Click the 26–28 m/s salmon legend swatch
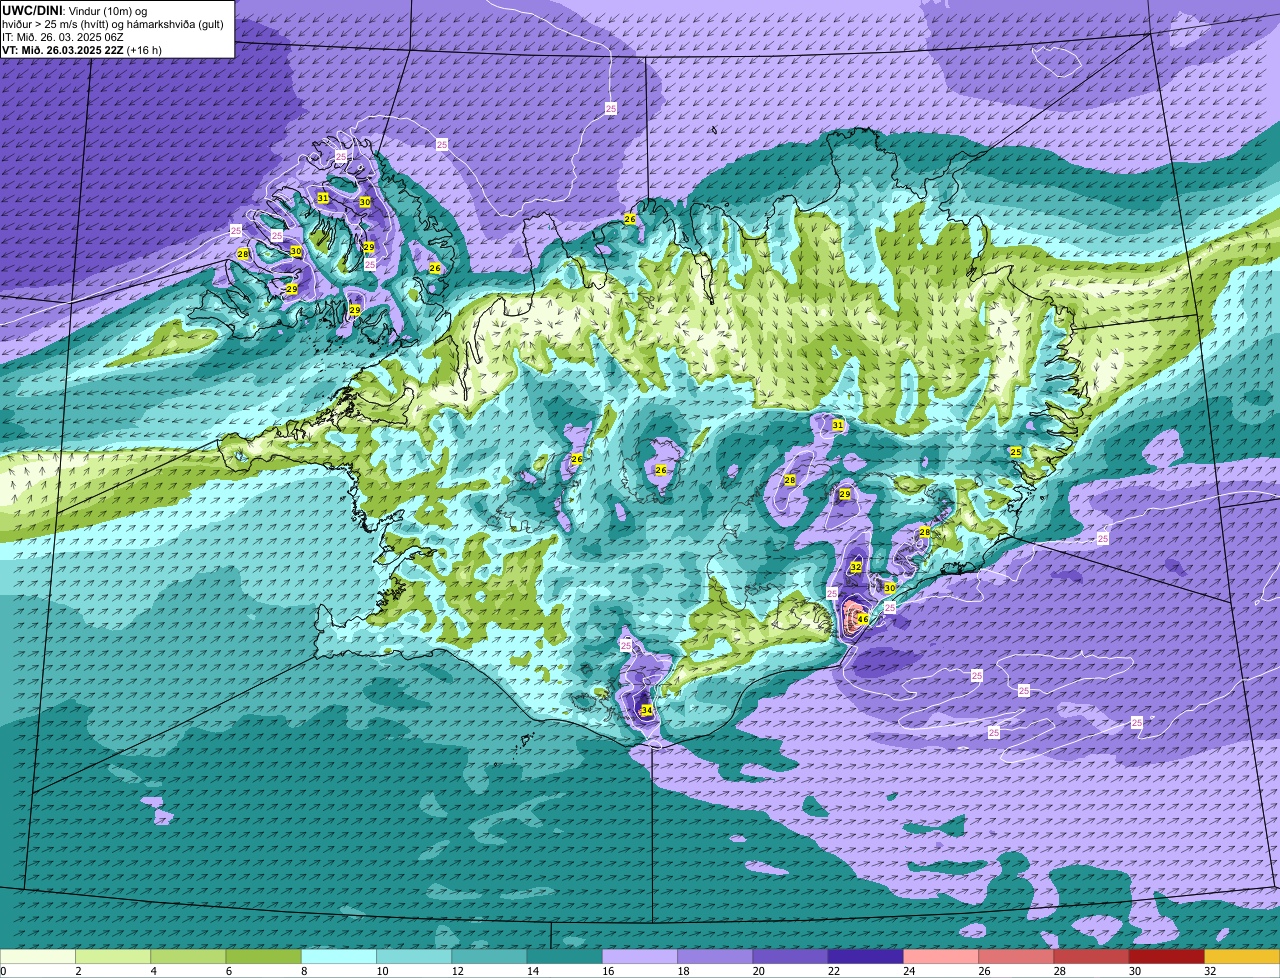 tap(1016, 956)
